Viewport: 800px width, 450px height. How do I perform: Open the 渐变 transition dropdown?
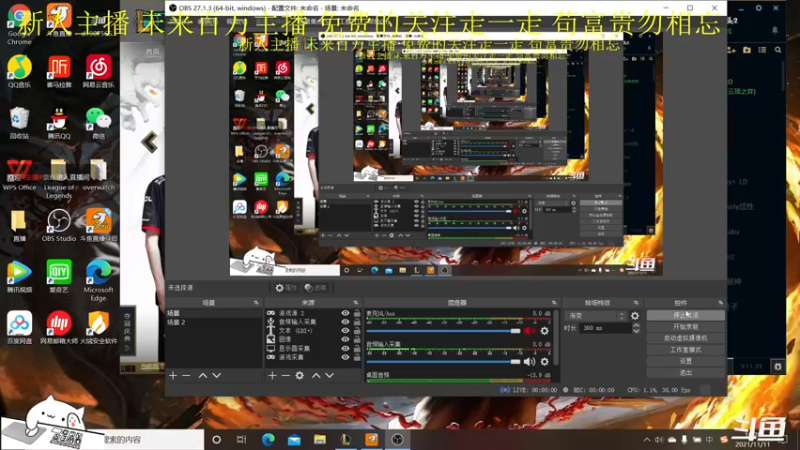595,316
